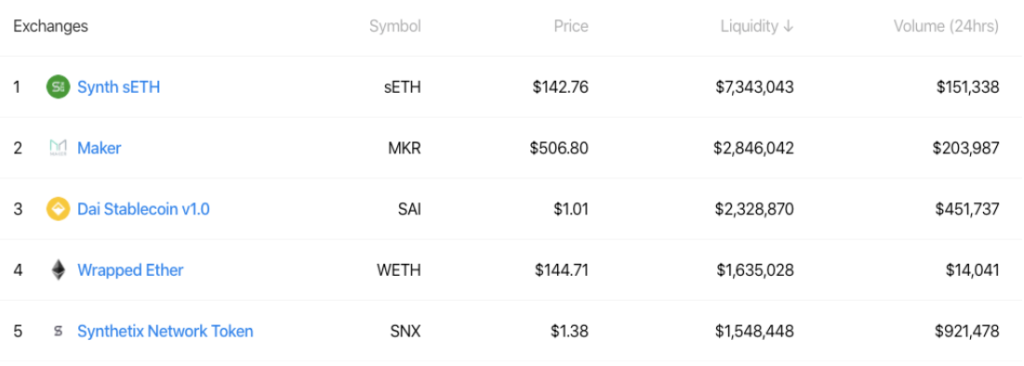The height and width of the screenshot is (366, 1024).
Task: Click the Maker logo icon
Action: (57, 148)
